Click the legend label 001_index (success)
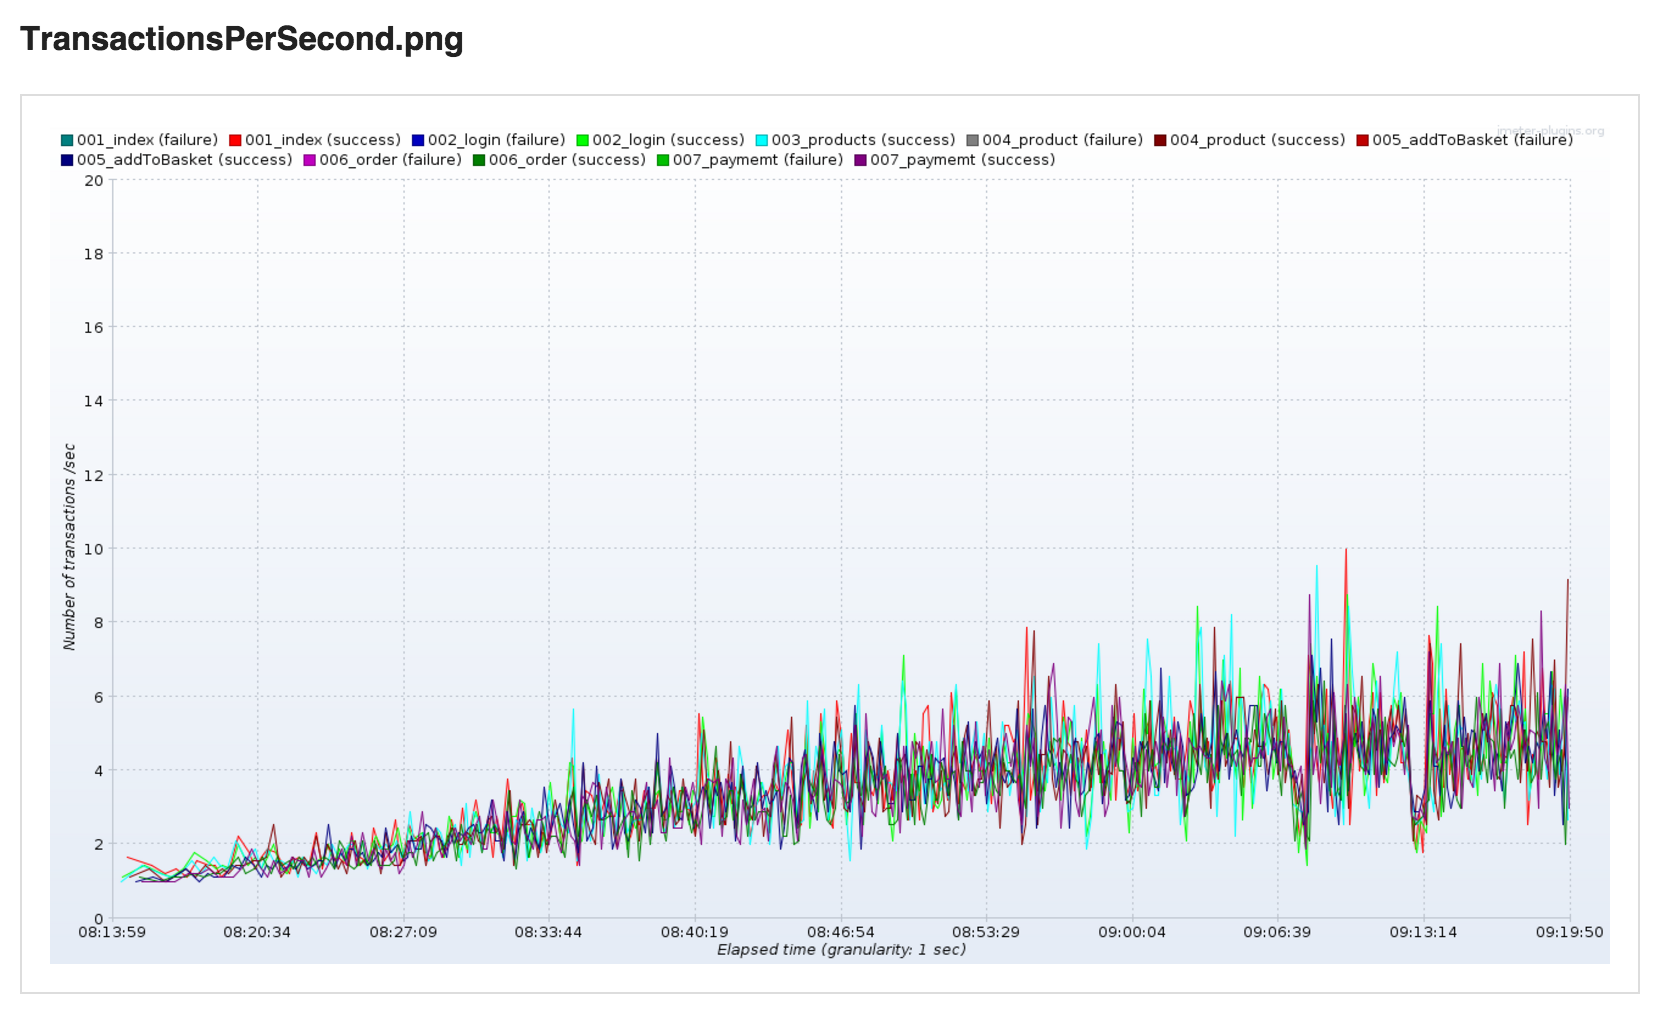Screen dimensions: 1658x1014 (x=322, y=140)
